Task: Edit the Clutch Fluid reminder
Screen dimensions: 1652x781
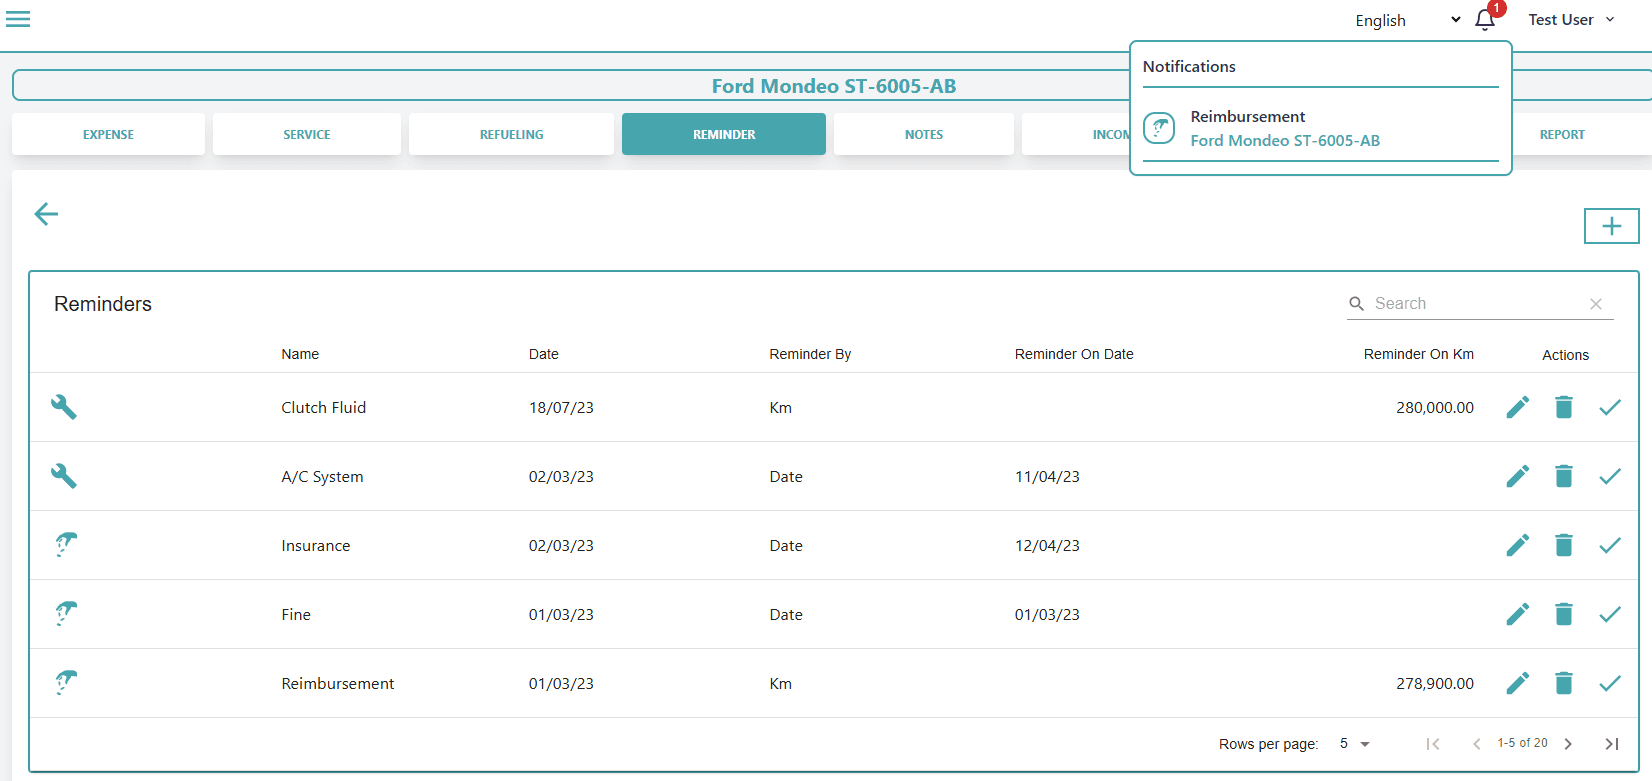Action: tap(1517, 407)
